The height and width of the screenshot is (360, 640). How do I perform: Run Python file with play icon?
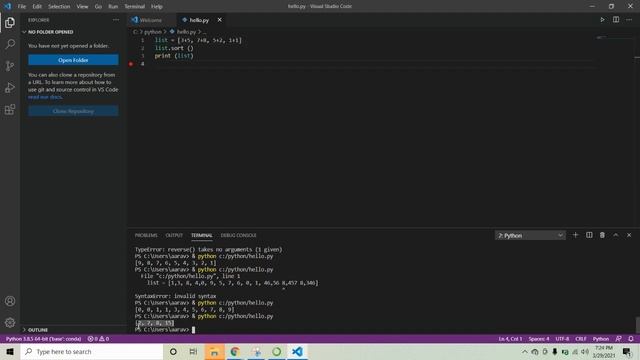click(x=602, y=20)
